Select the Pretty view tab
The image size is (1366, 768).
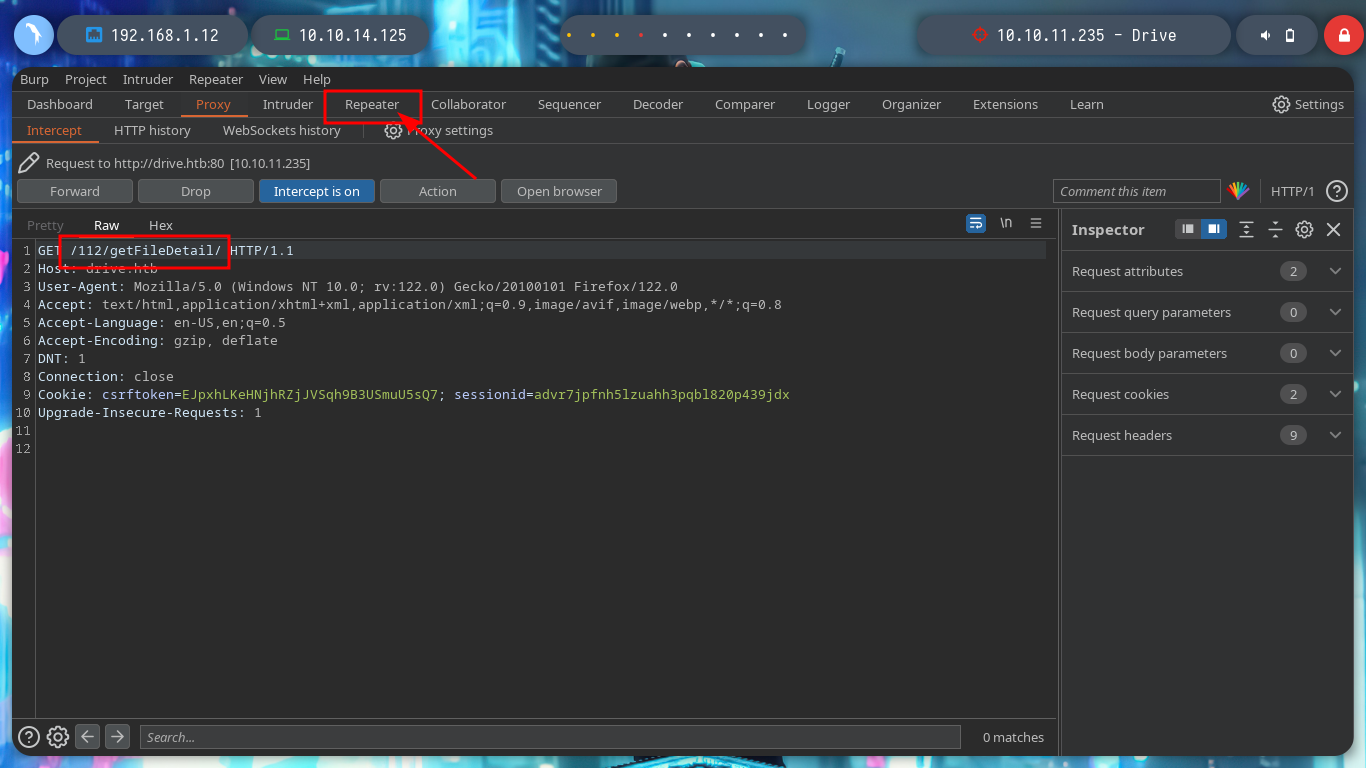point(45,225)
